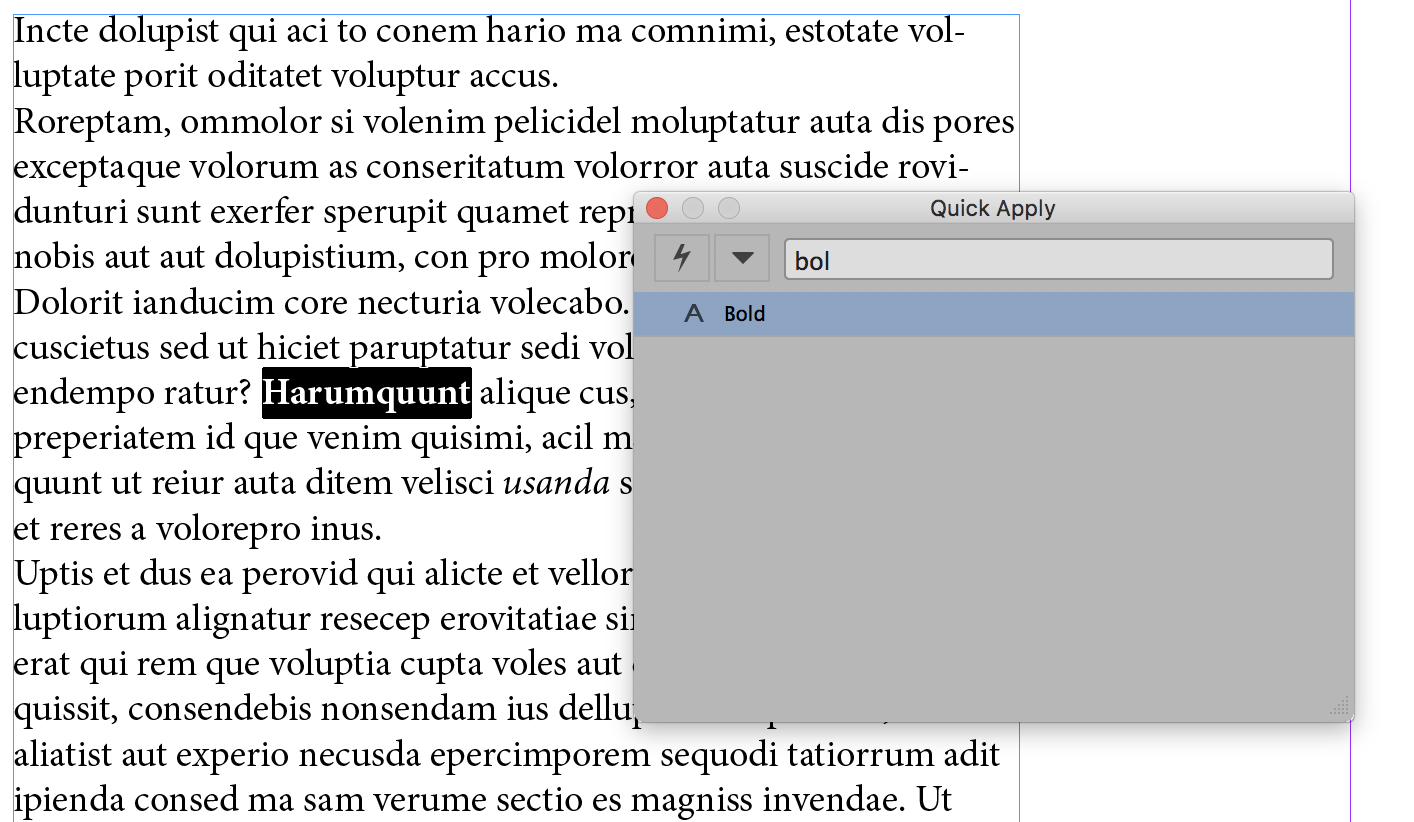Click the lightning bolt Quick Apply icon
This screenshot has height=822, width=1414.
(682, 258)
